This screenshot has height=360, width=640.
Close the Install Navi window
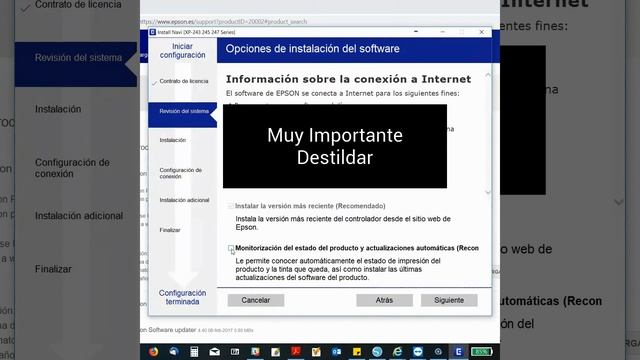point(482,32)
